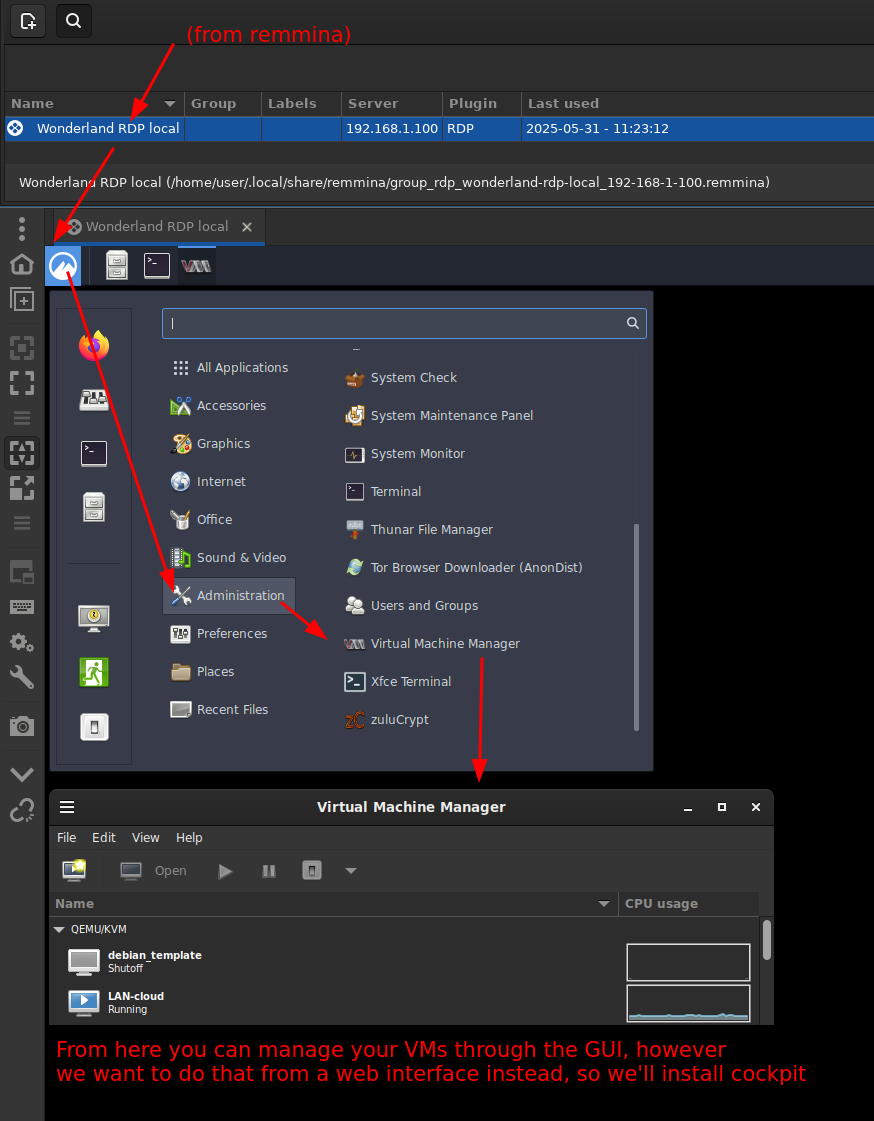The width and height of the screenshot is (874, 1121).
Task: Open the Edit menu in virt-manager
Action: click(x=104, y=837)
